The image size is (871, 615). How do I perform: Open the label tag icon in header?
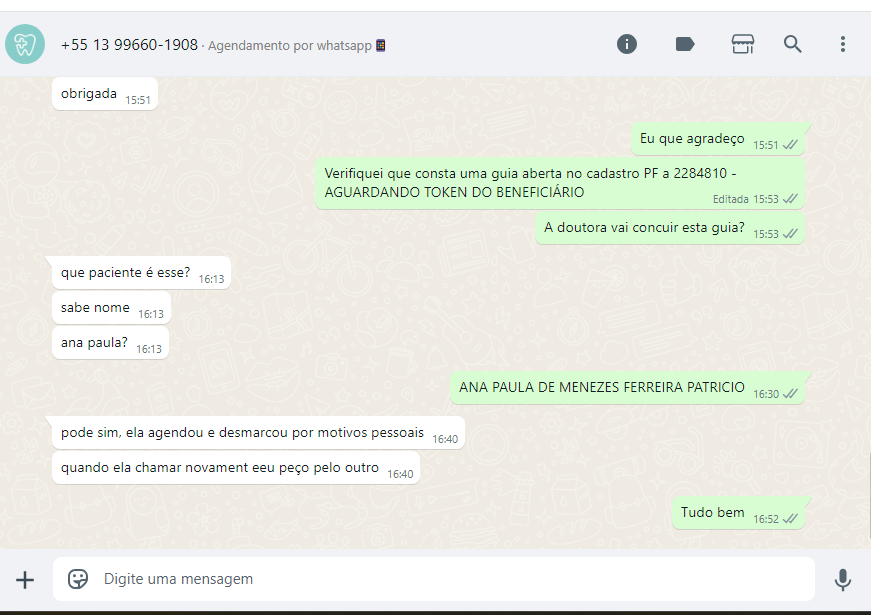coord(685,44)
